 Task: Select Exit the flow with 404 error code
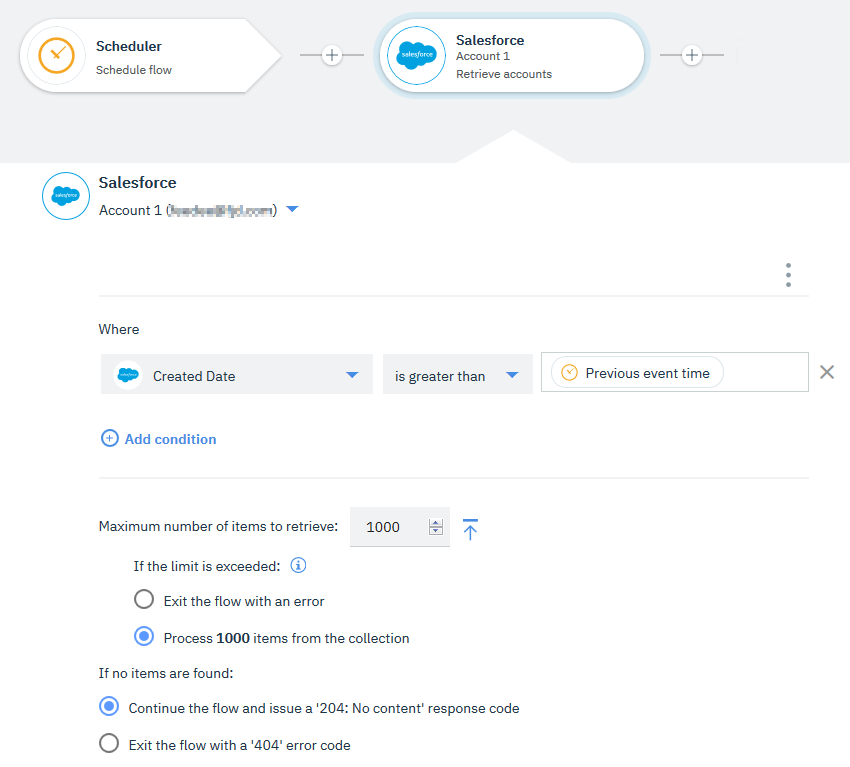coord(109,743)
